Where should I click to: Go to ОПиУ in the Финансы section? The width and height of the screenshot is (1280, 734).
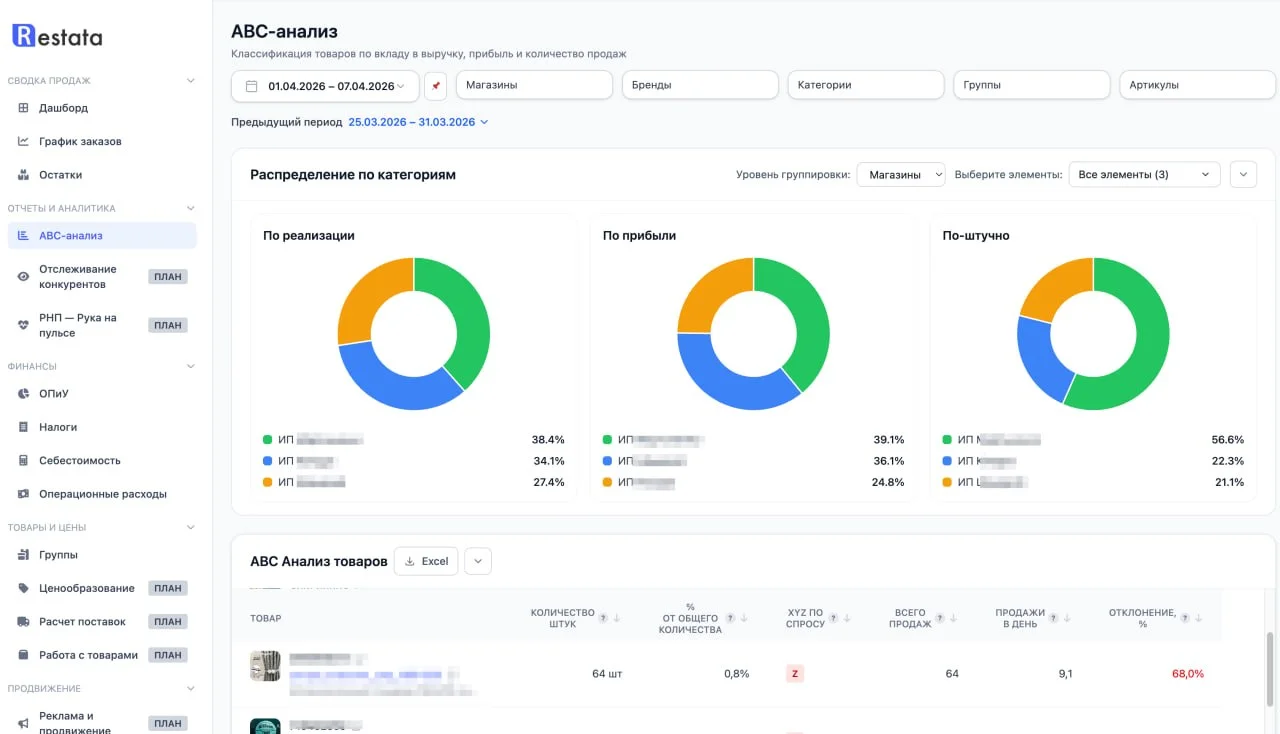pyautogui.click(x=53, y=394)
